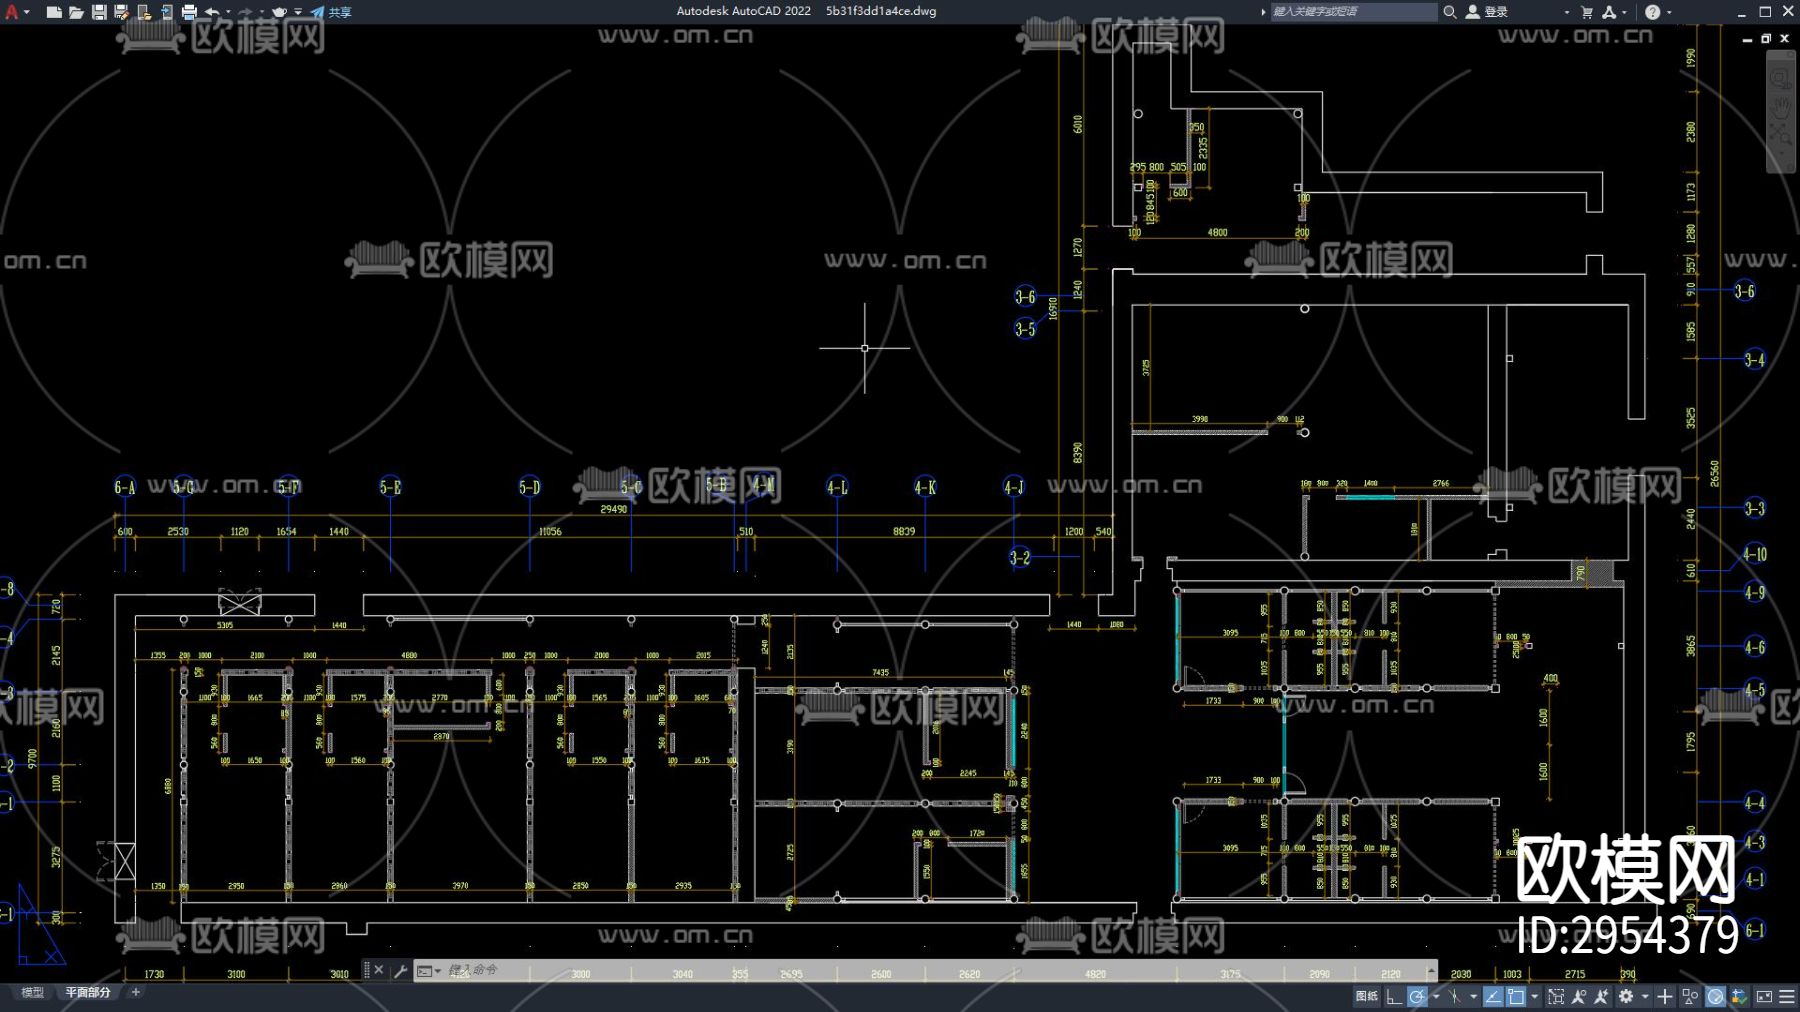Open from Web and Mobile icon

tap(144, 12)
